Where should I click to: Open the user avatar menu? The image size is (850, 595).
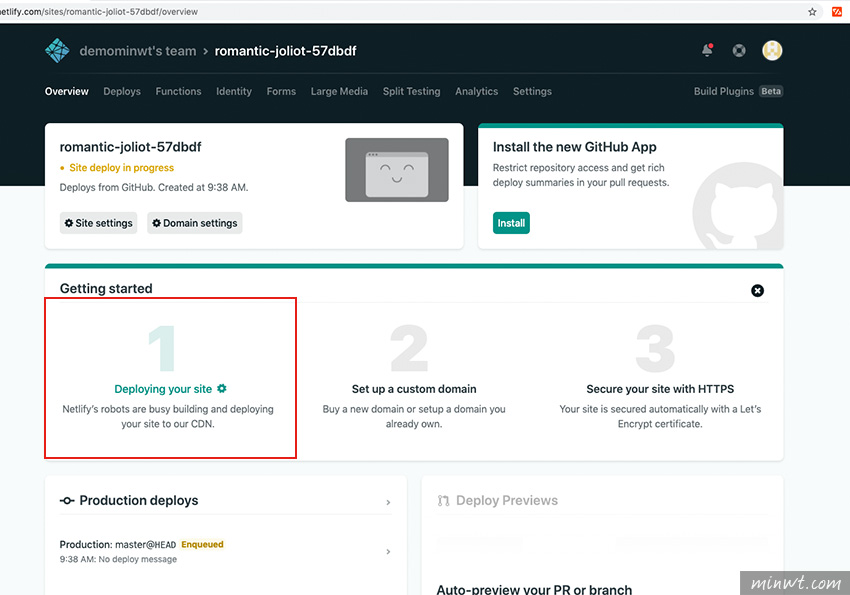click(x=772, y=50)
